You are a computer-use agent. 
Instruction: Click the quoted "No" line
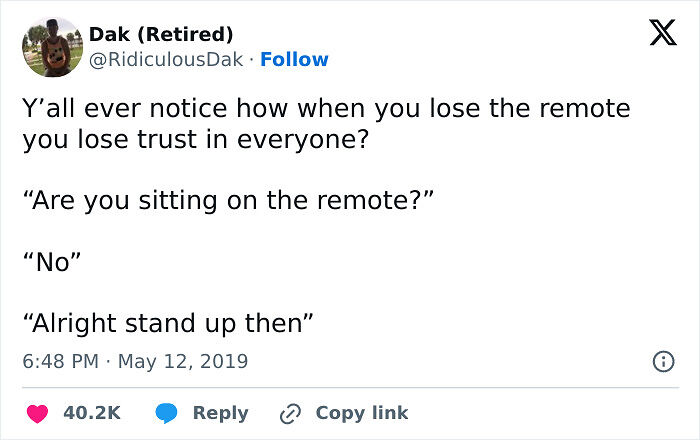pos(52,263)
